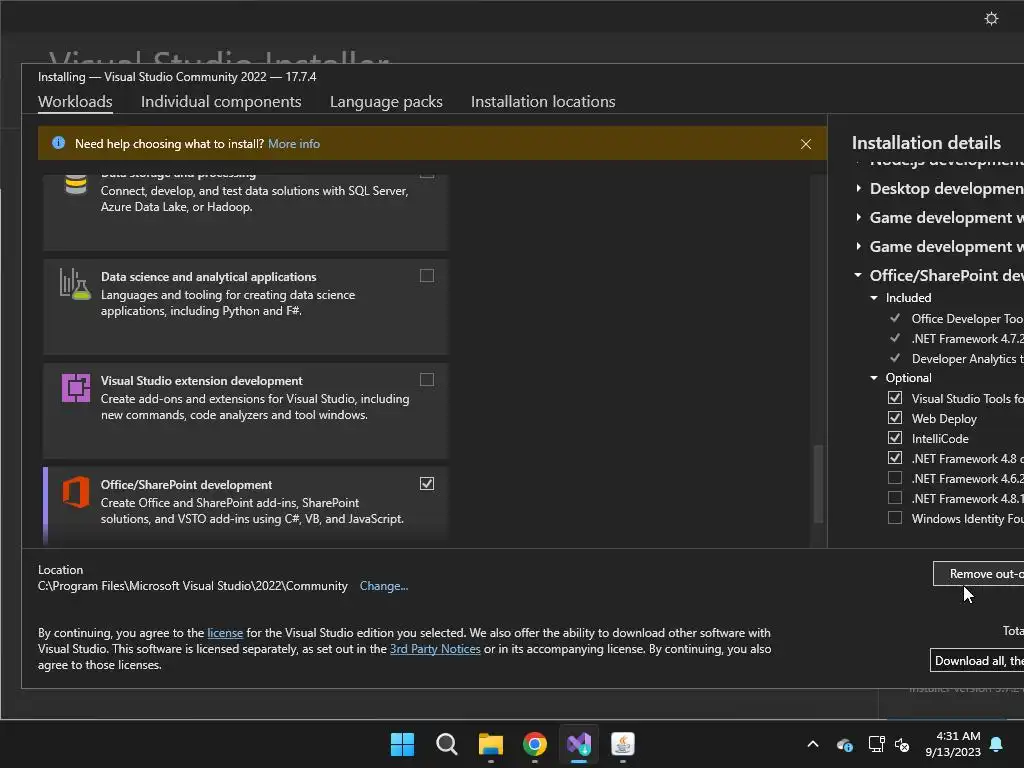The image size is (1024, 768).
Task: Collapse the Included components group
Action: [x=874, y=298]
